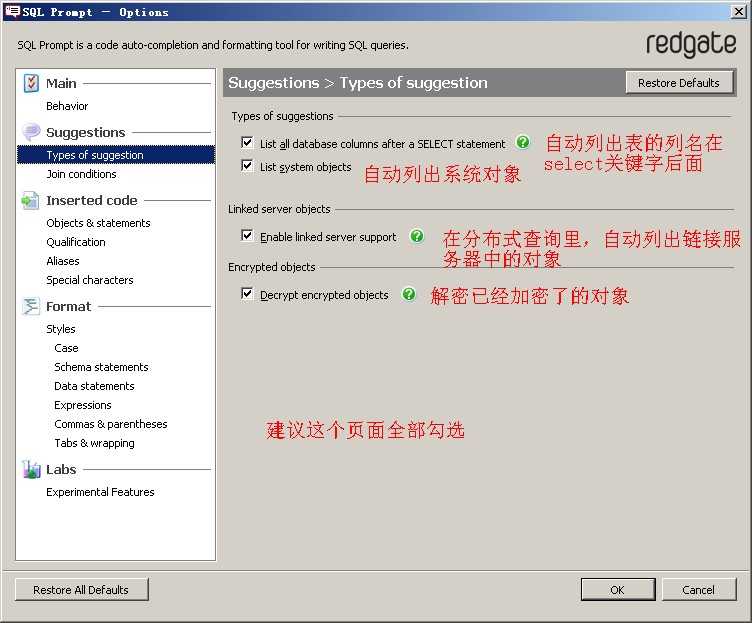Screen dimensions: 752x623
Task: Click the Labs section heading
Action: 61,470
